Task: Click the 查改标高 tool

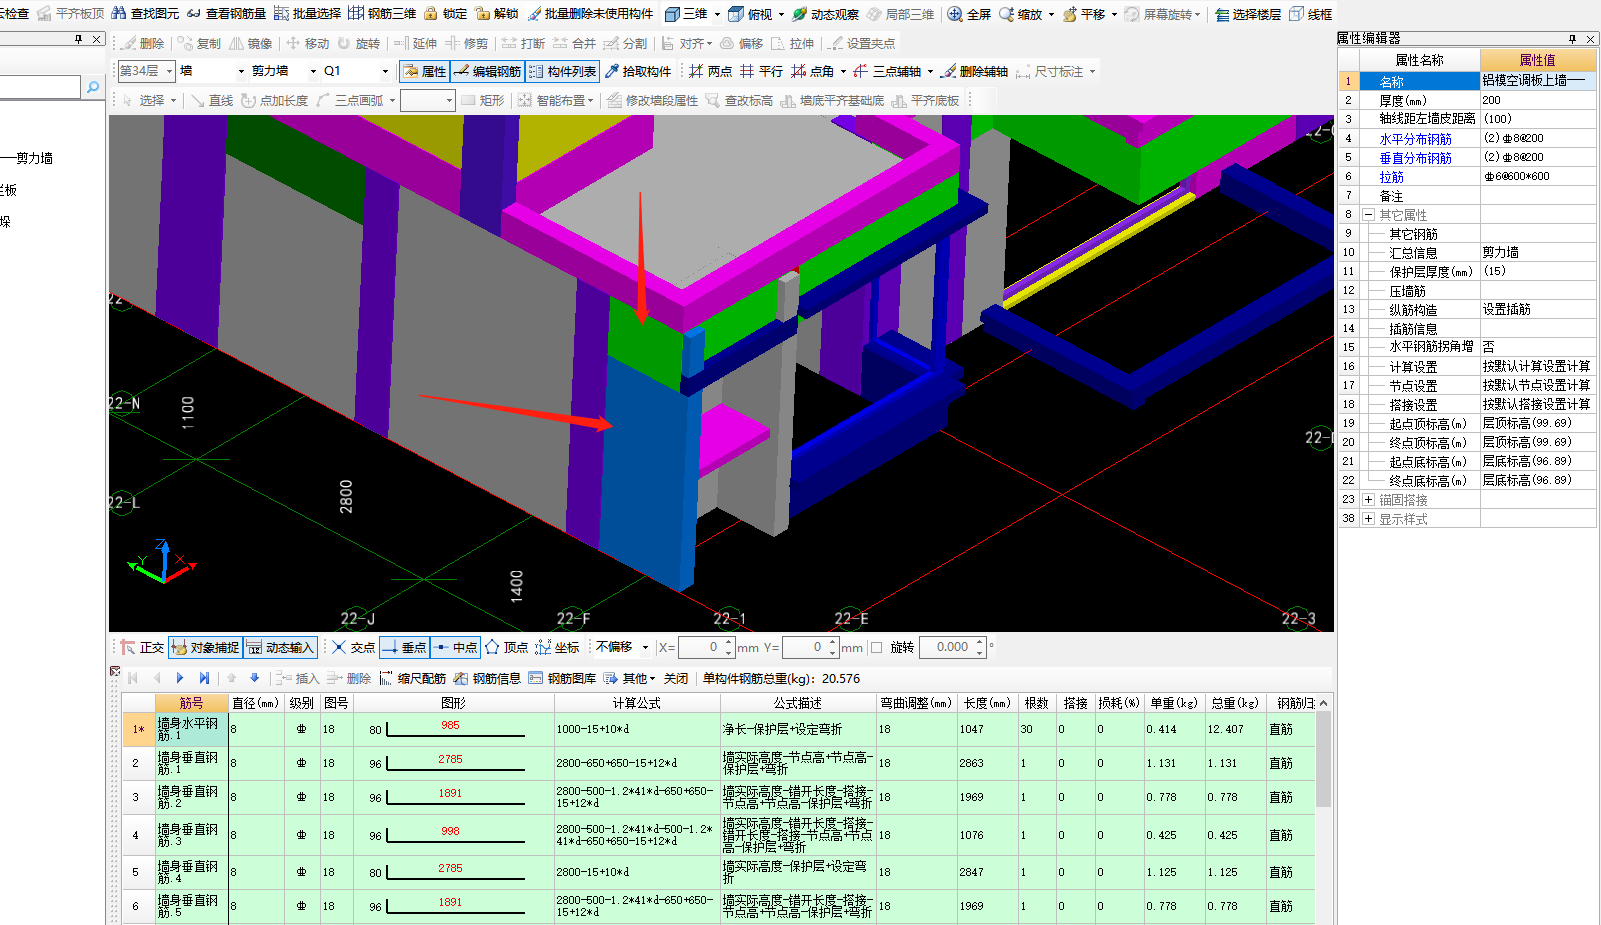Action: tap(739, 100)
